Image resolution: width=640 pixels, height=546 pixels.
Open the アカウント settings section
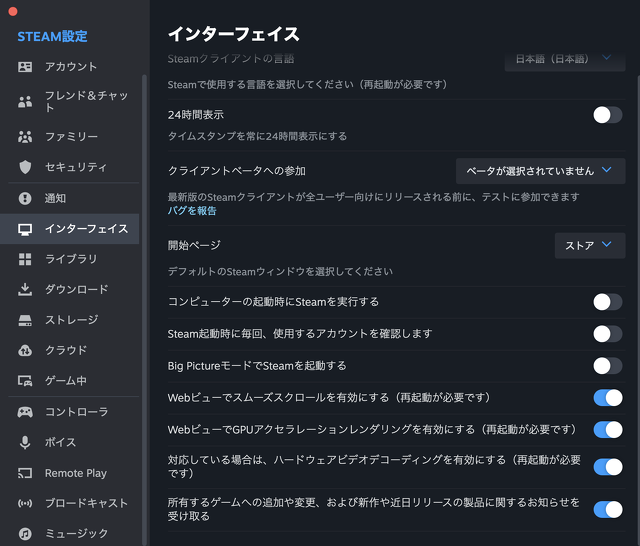click(x=69, y=67)
